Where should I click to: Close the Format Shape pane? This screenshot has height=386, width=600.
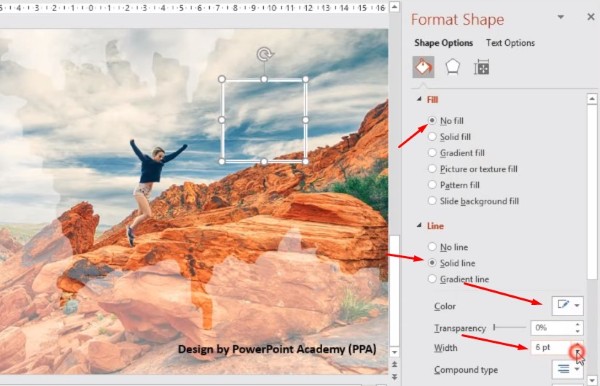591,17
